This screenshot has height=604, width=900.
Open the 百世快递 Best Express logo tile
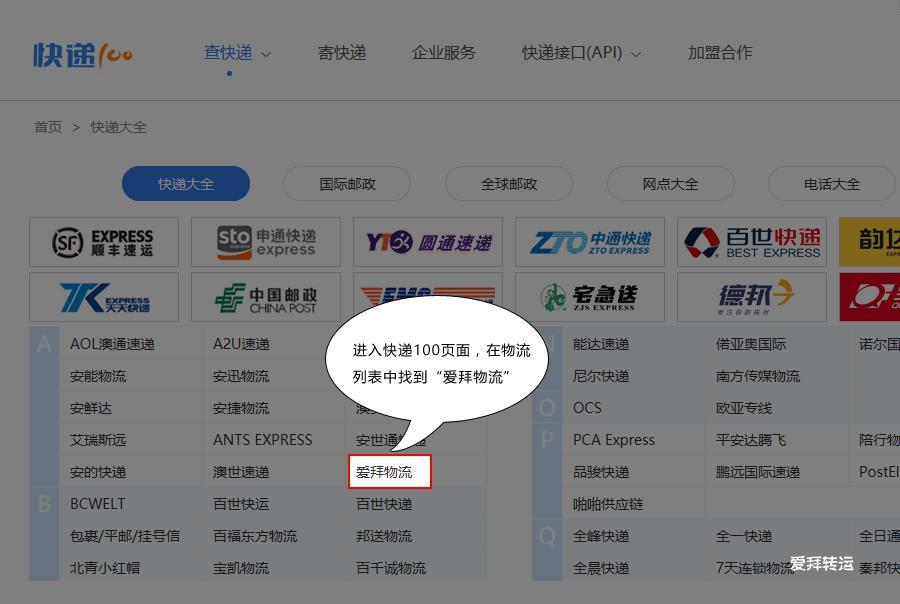751,242
